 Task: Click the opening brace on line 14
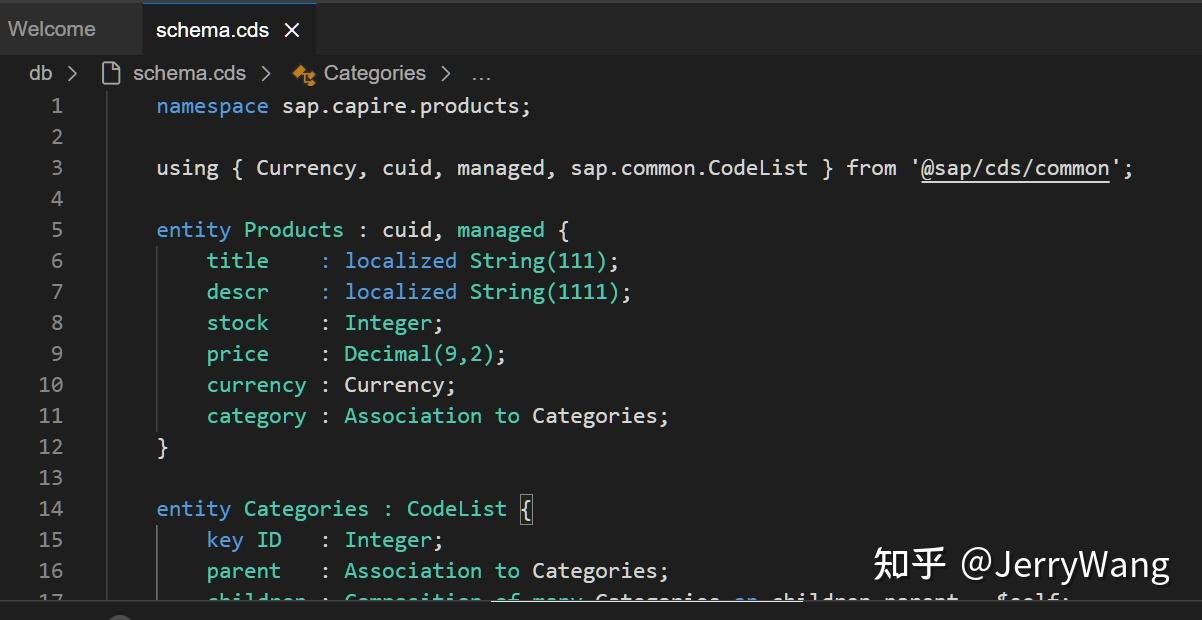click(x=526, y=509)
